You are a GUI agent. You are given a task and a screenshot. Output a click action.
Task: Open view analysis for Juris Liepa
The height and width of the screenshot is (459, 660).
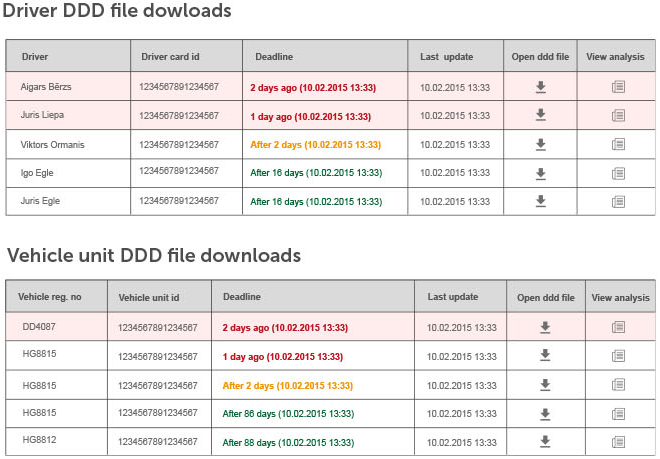[x=618, y=115]
